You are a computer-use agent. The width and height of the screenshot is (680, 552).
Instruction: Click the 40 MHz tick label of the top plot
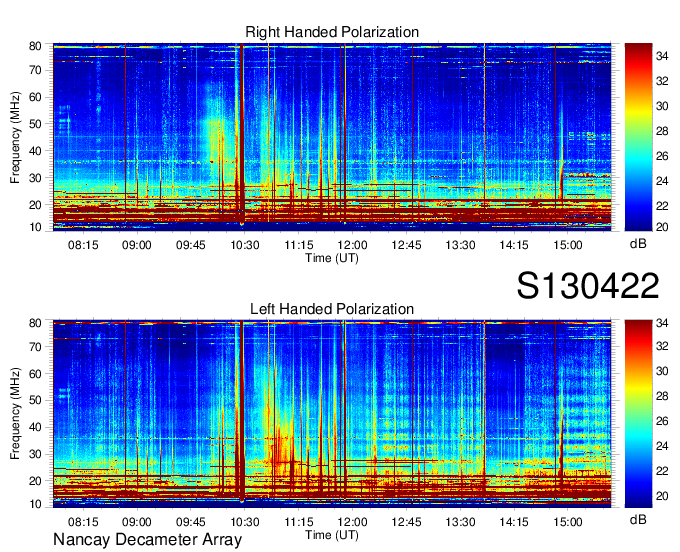click(x=35, y=151)
